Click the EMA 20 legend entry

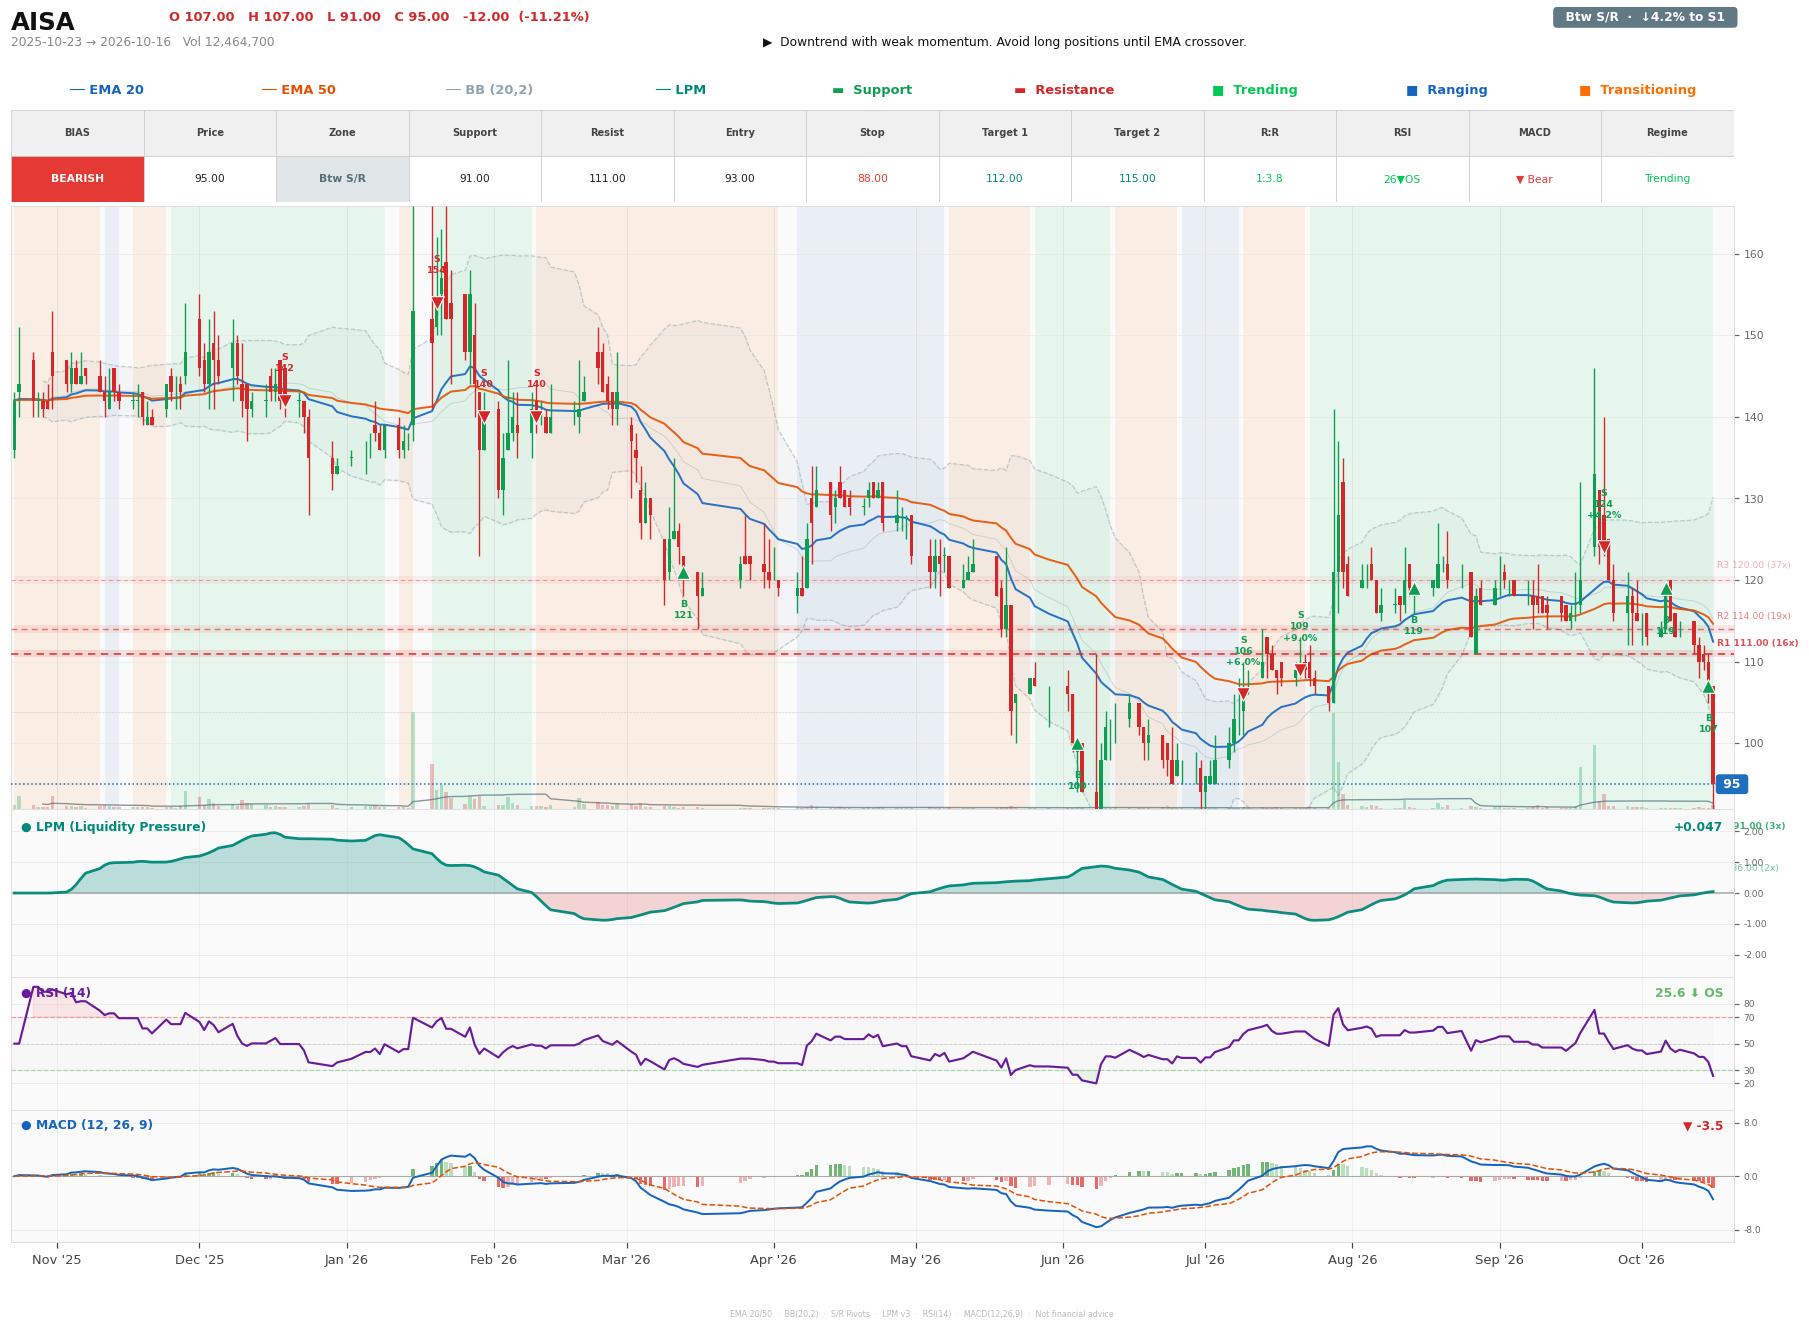pyautogui.click(x=106, y=90)
